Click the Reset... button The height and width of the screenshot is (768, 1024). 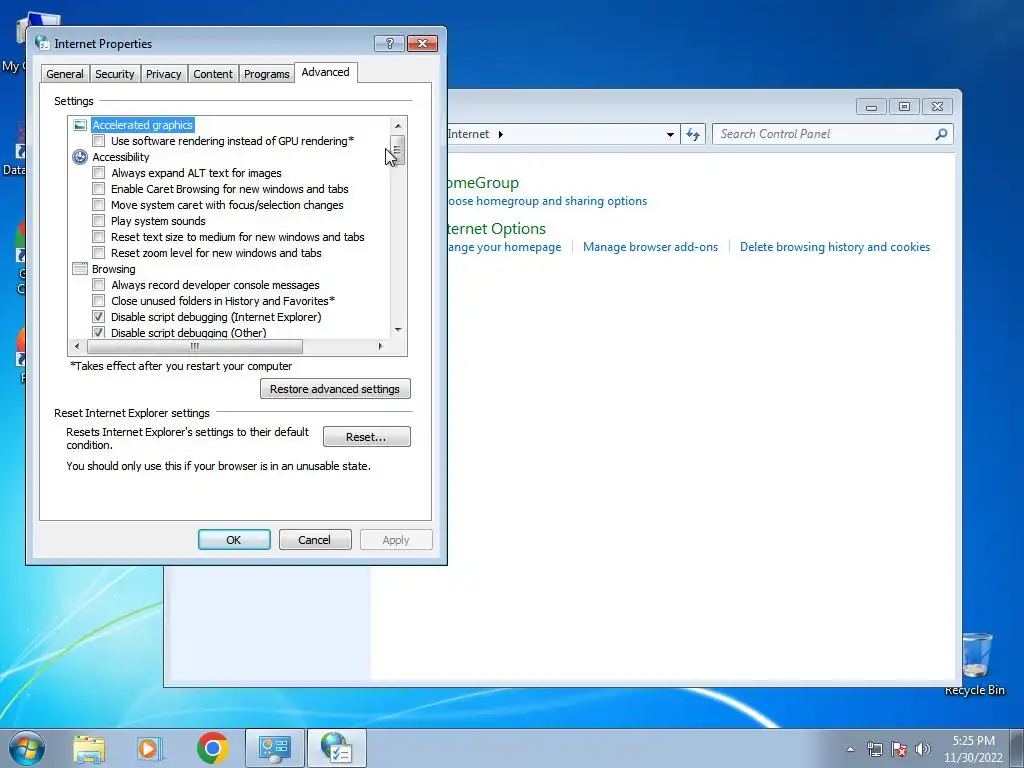coord(366,437)
